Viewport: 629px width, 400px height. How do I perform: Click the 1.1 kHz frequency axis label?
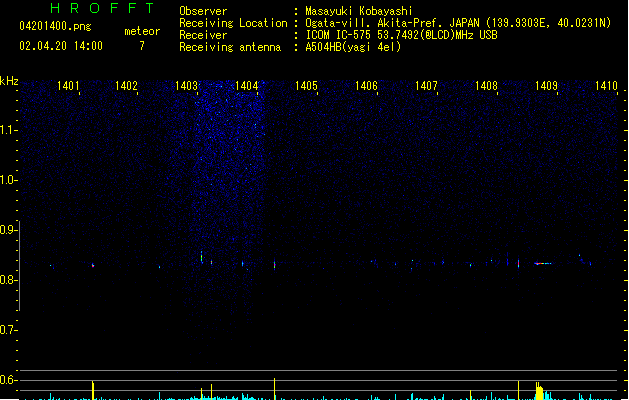[x=8, y=130]
